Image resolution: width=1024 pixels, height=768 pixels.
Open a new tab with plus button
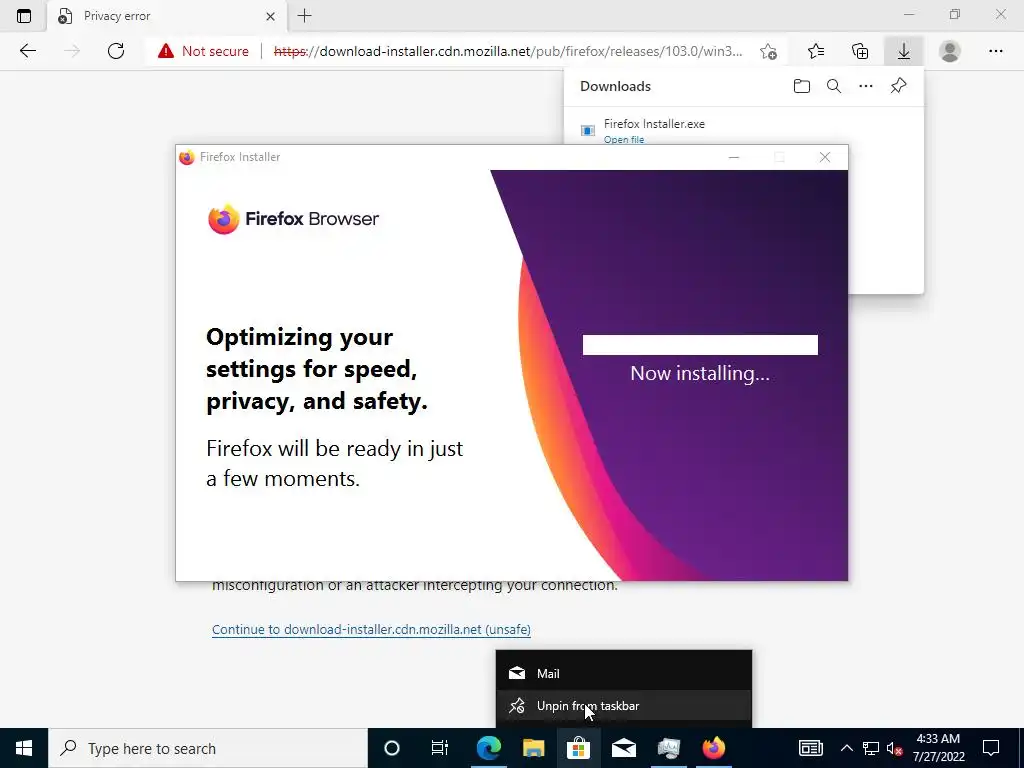(x=304, y=16)
